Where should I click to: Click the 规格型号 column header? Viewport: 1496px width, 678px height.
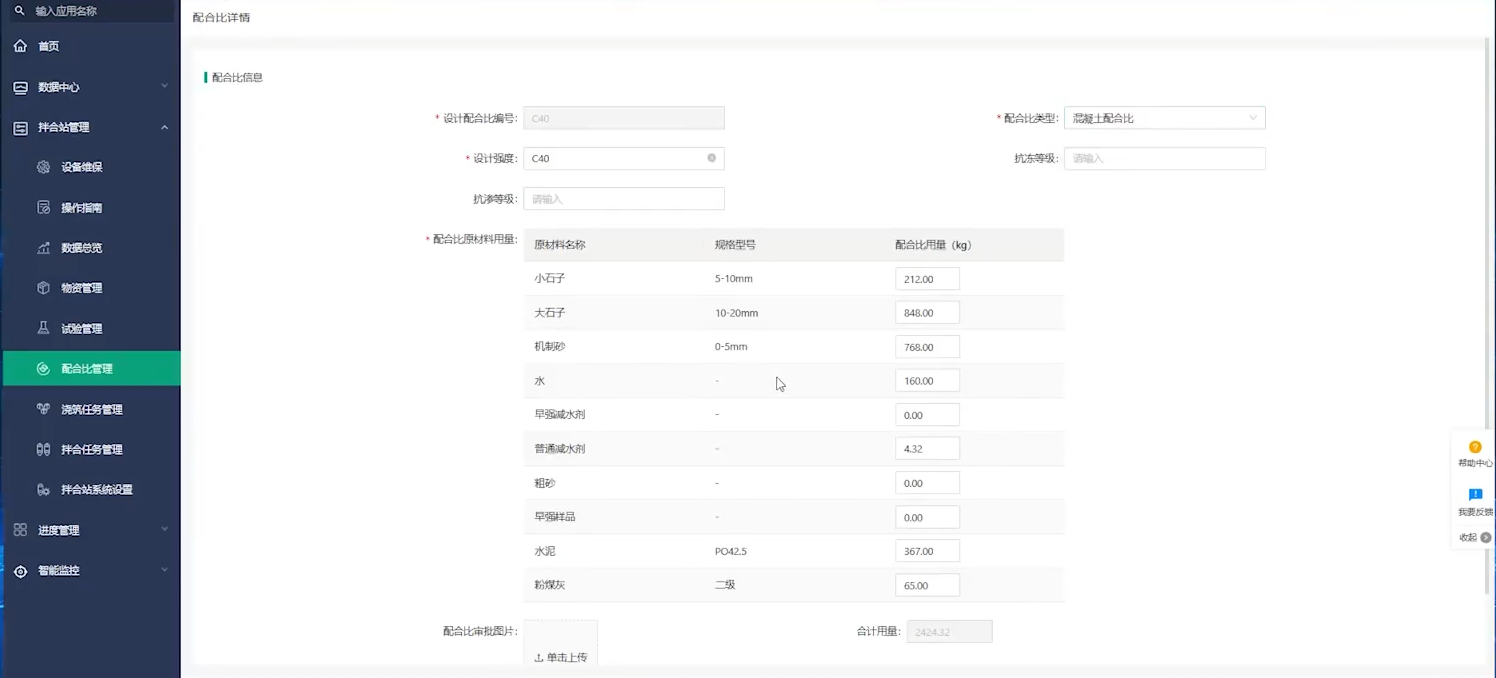pos(735,245)
